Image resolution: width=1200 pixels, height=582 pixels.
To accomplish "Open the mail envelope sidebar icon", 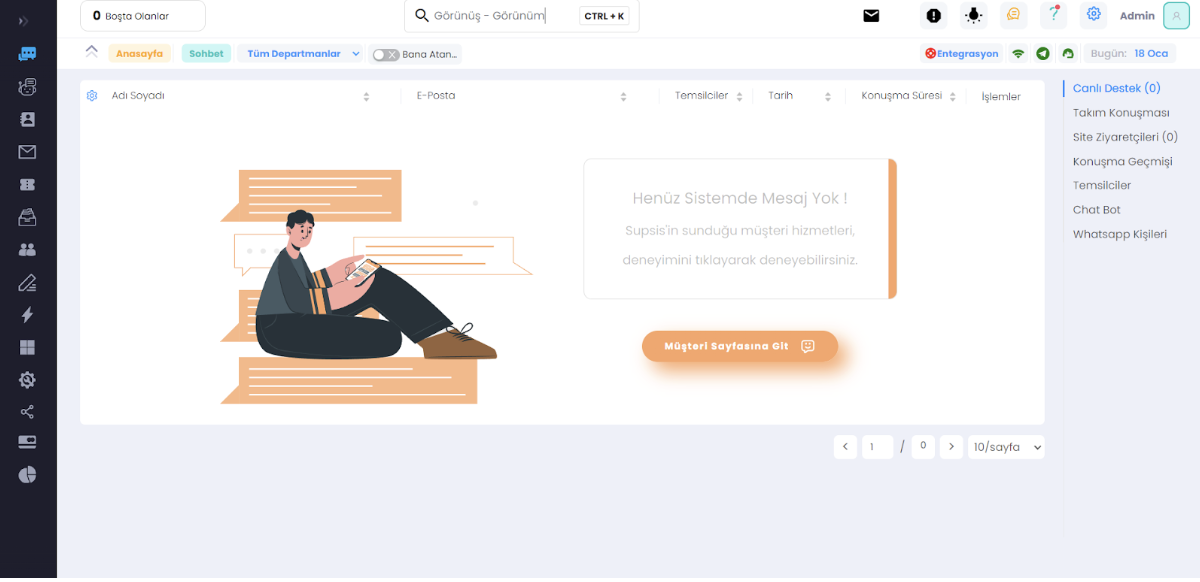I will [x=27, y=152].
